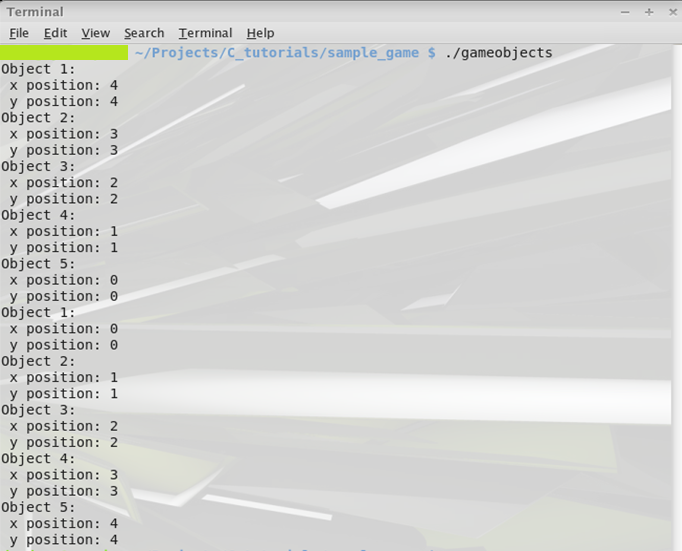Click 'x position: 3' under first Object 2

tap(64, 134)
